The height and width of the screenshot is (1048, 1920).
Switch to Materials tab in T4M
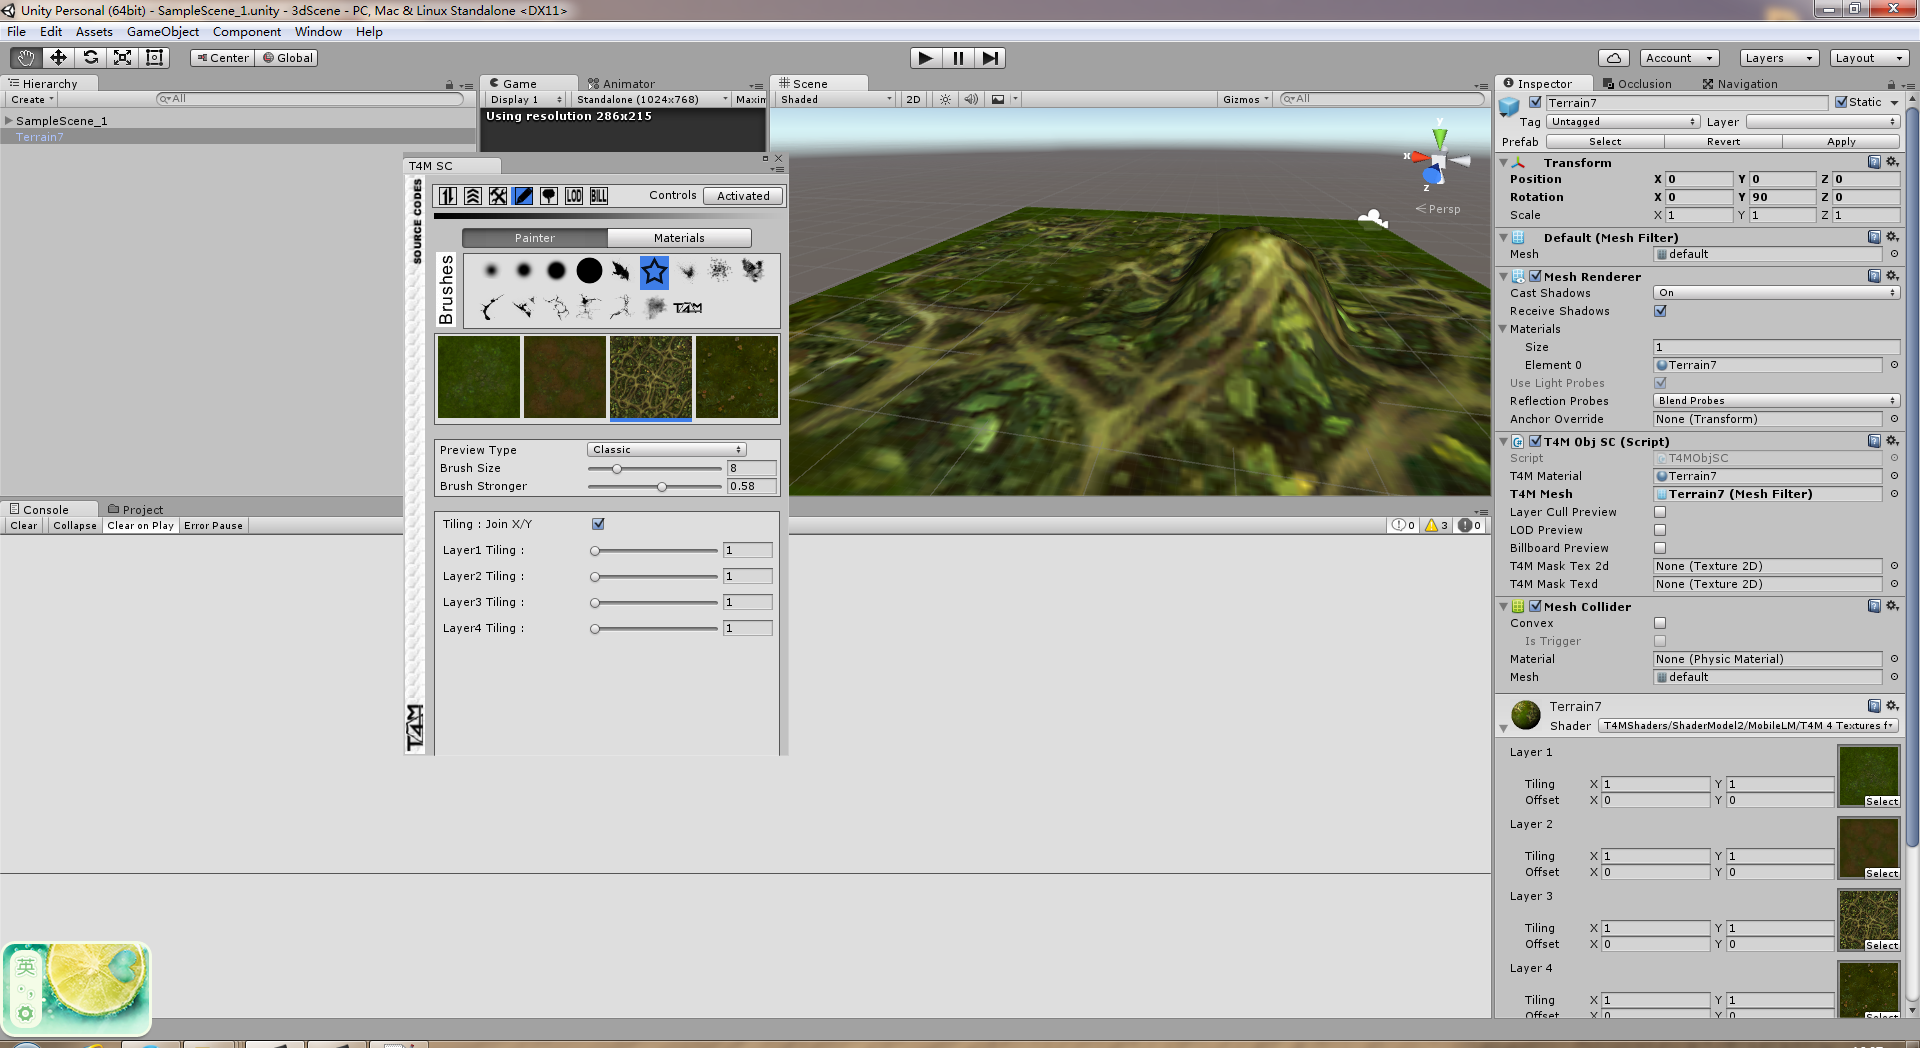pyautogui.click(x=679, y=238)
